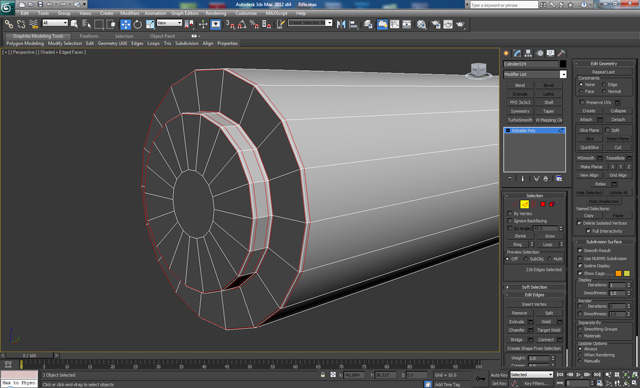Click the Play Animation button
640x388 pixels.
(579, 375)
